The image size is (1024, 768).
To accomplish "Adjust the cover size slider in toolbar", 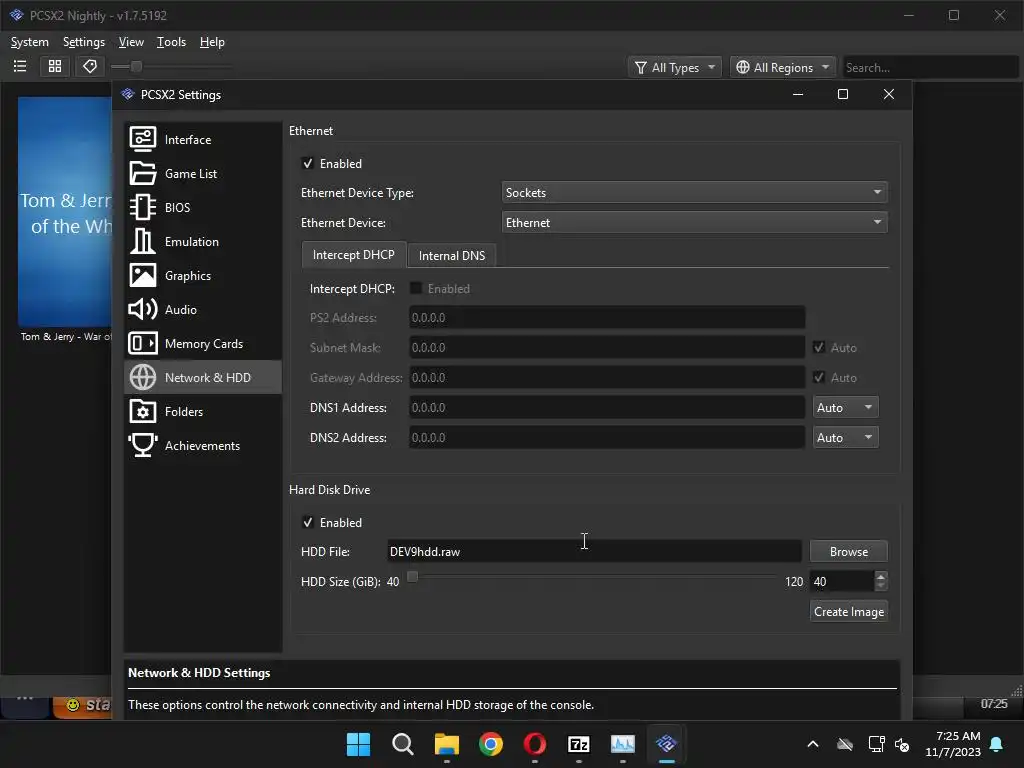I will [136, 66].
